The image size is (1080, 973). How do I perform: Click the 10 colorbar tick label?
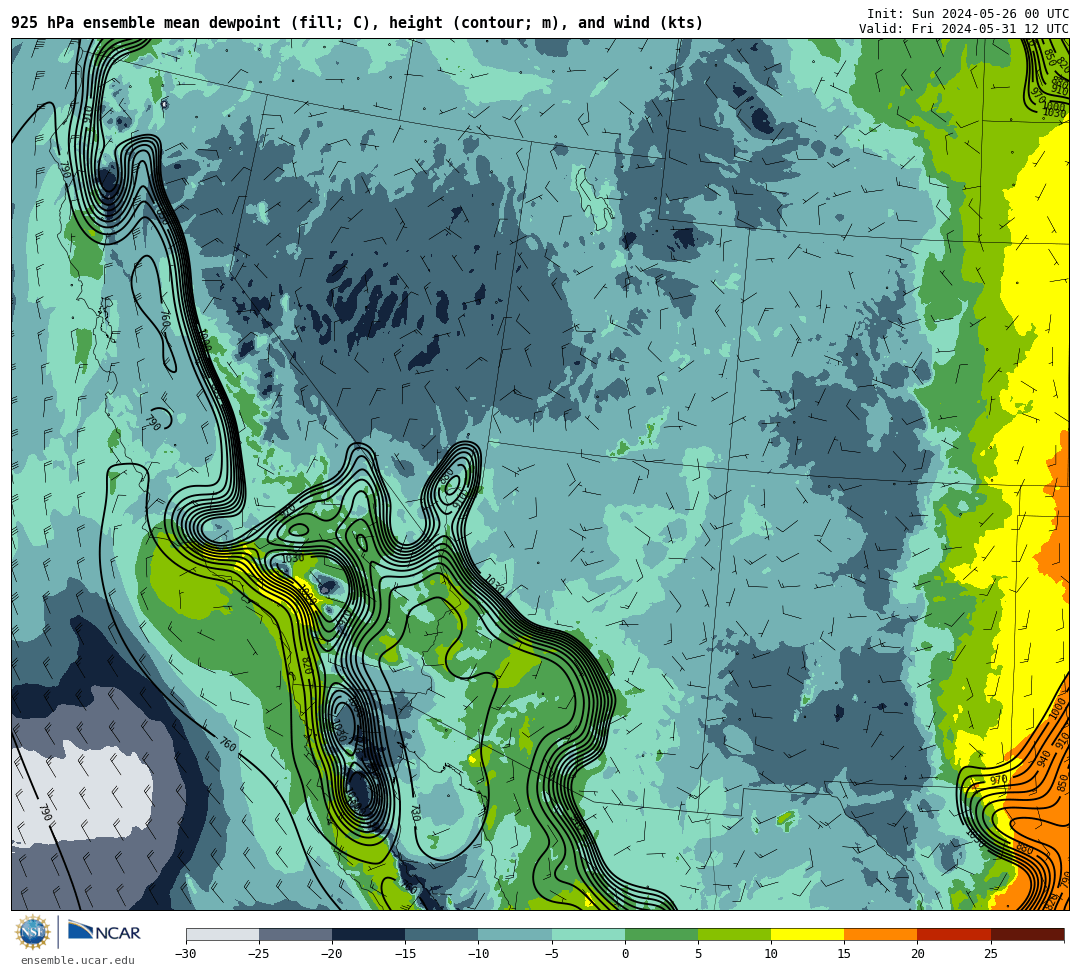[771, 954]
